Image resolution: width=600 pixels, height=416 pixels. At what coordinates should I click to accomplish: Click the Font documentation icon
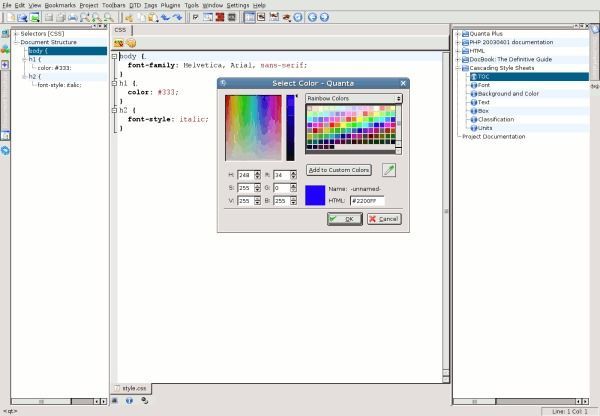click(473, 84)
